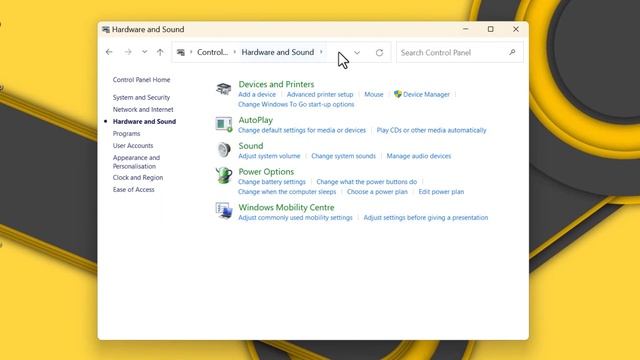Expand the address bar history dropdown
Viewport: 640px width, 360px height.
[357, 53]
